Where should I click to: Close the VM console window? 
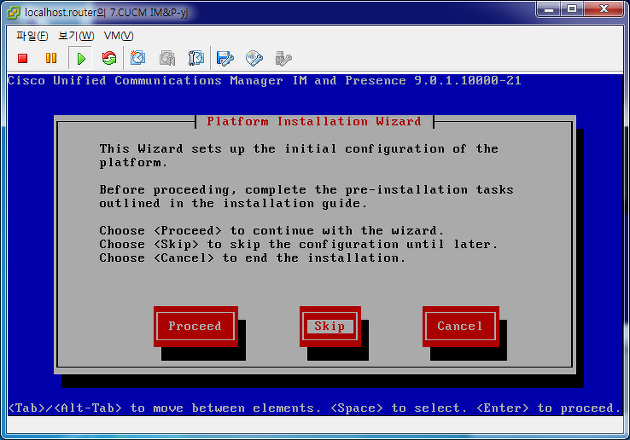[603, 9]
